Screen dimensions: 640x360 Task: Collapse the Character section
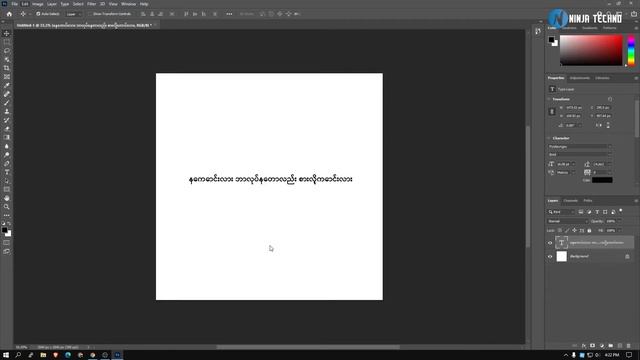click(x=549, y=138)
